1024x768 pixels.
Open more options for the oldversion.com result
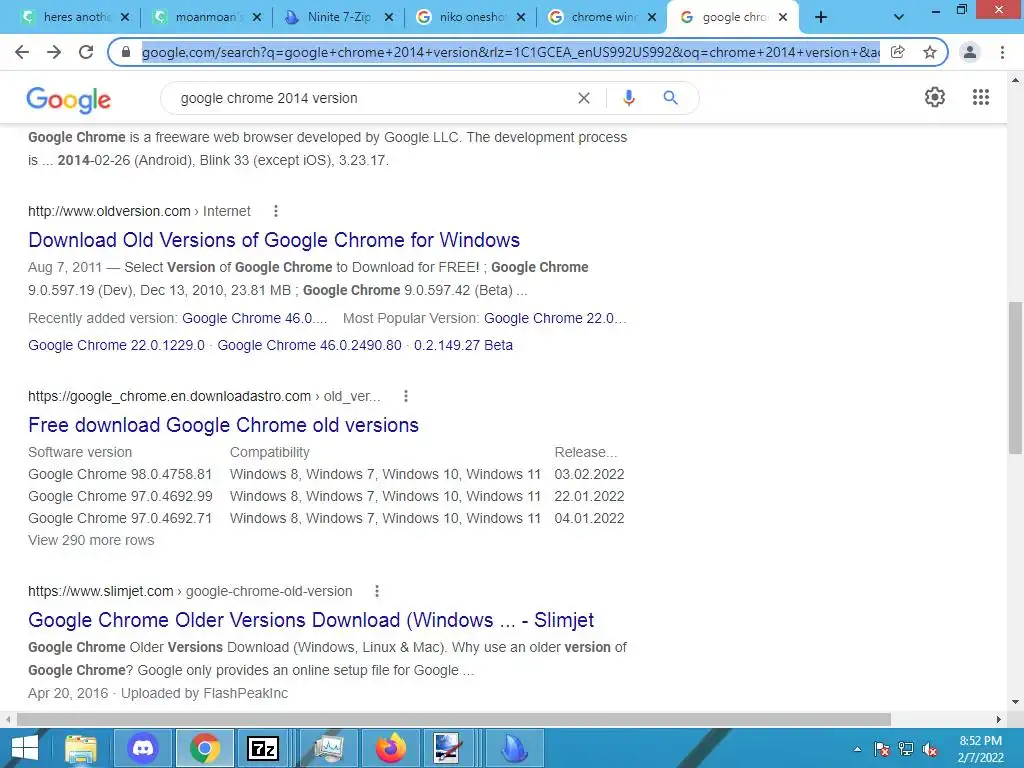(x=276, y=211)
